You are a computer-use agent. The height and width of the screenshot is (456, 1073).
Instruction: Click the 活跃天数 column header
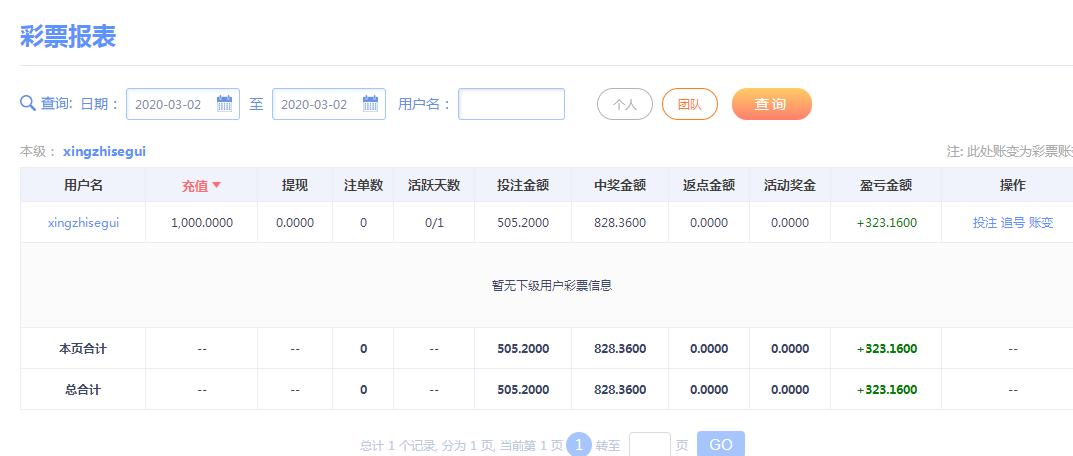coord(434,185)
